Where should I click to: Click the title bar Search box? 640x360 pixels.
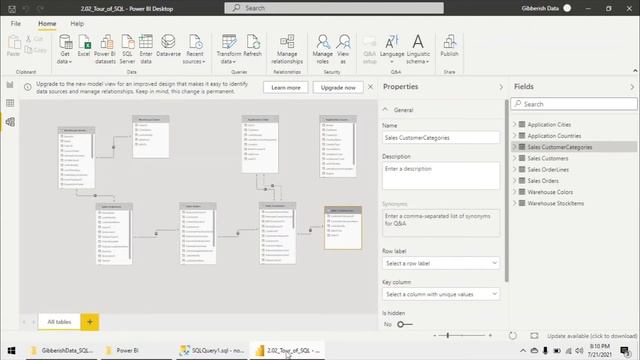334,8
